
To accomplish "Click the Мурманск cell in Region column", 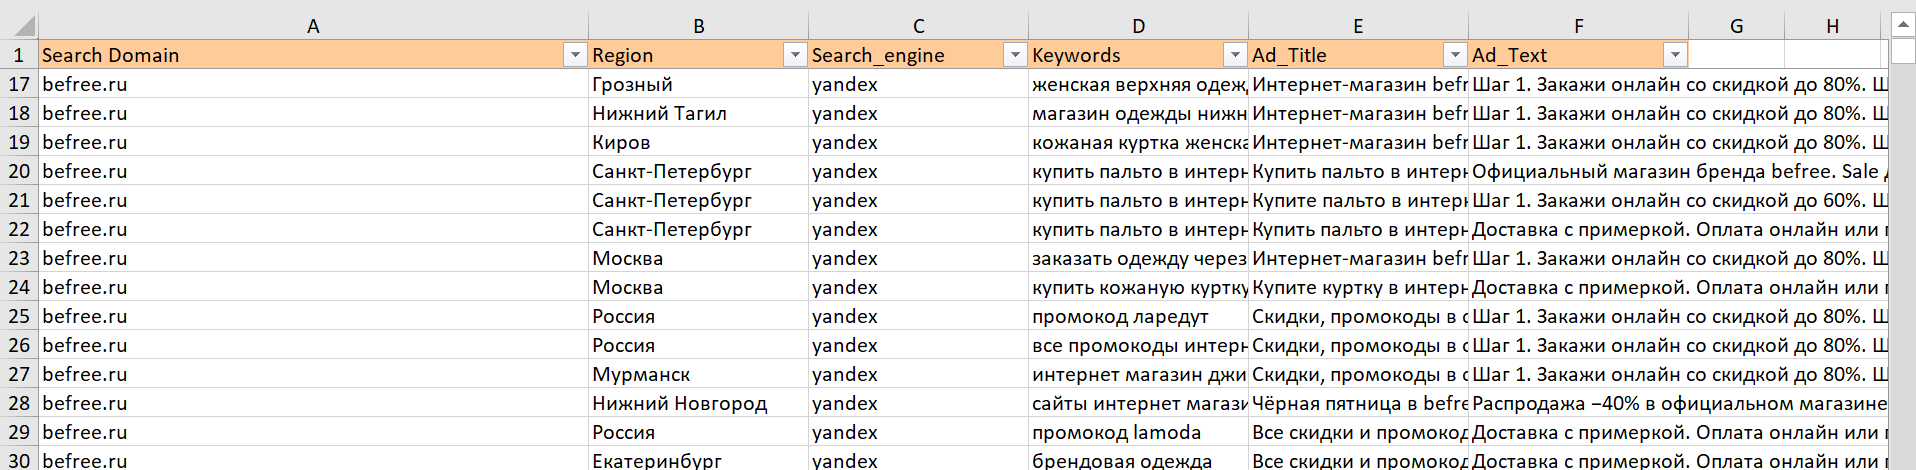I will 697,374.
